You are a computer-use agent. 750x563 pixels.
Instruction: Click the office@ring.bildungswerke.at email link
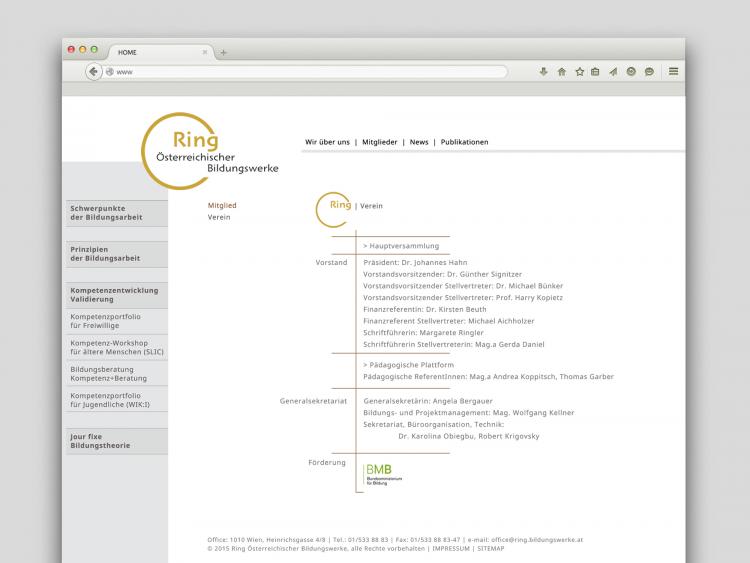point(537,540)
